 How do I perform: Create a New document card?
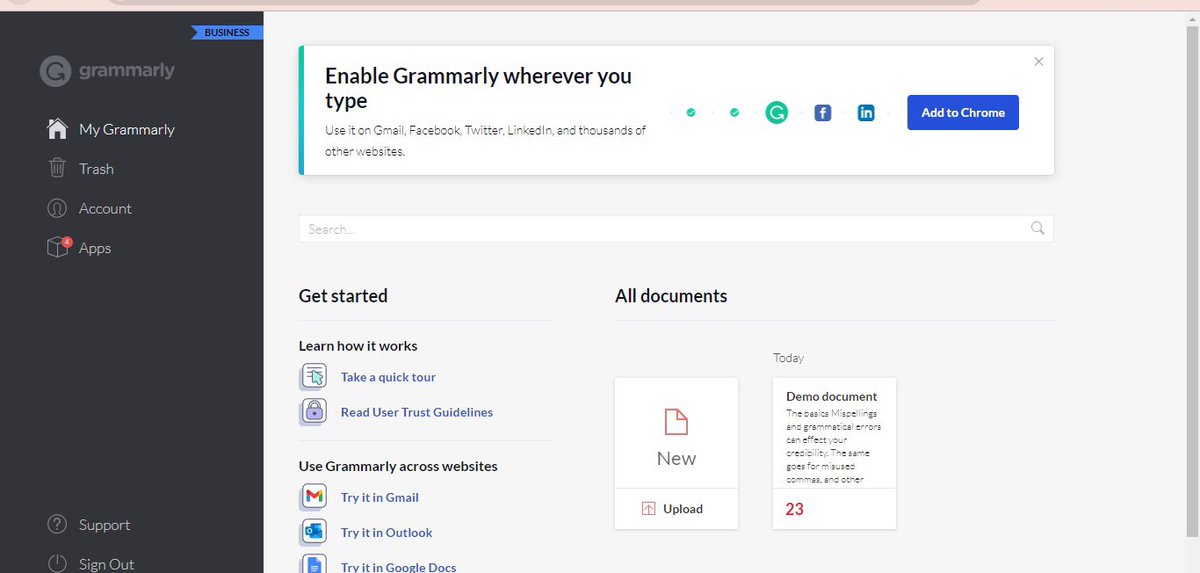(676, 432)
